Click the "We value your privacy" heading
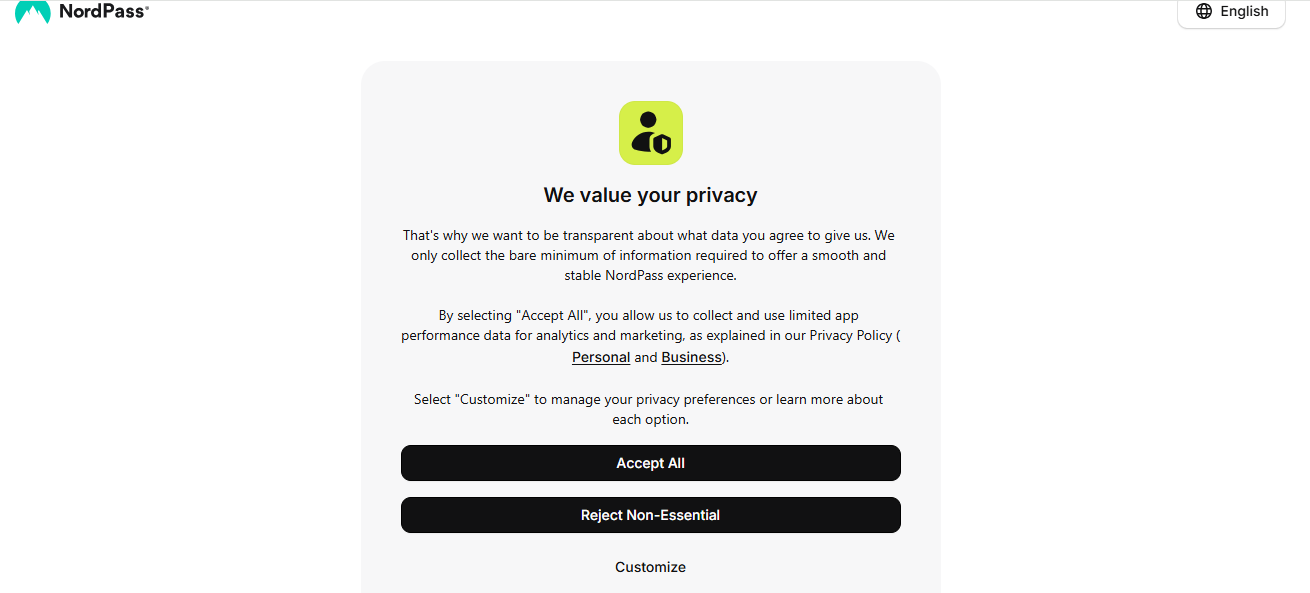This screenshot has width=1310, height=593. [651, 195]
